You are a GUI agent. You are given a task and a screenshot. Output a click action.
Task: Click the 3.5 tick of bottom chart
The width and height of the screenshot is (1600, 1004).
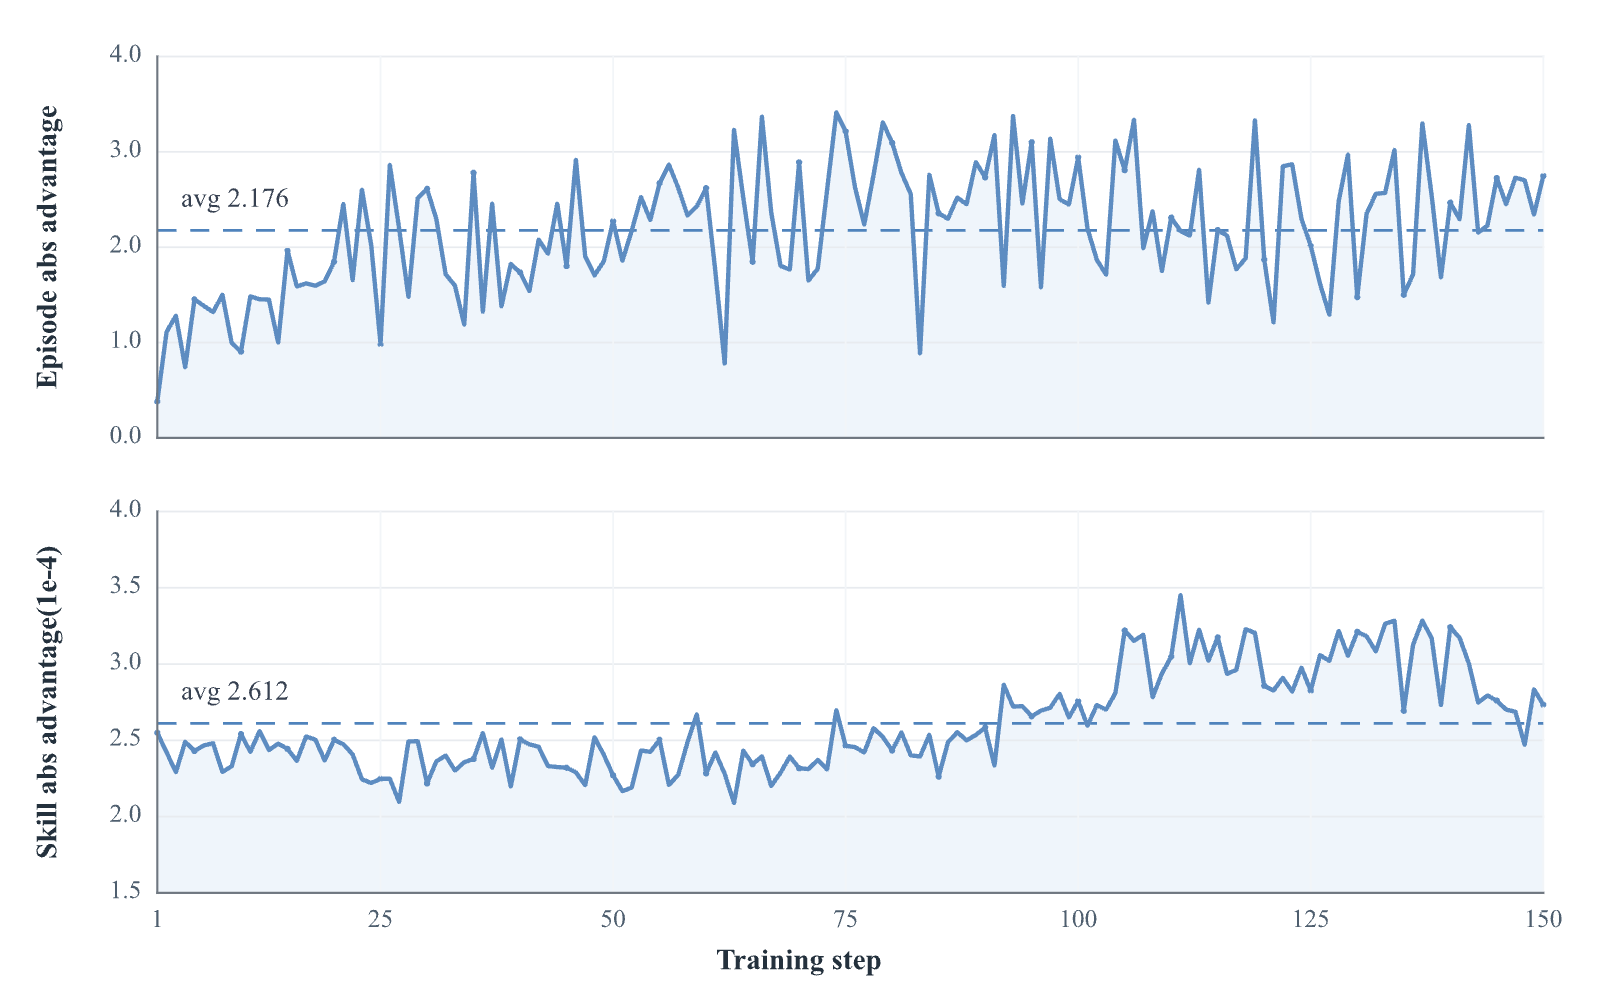[x=125, y=586]
